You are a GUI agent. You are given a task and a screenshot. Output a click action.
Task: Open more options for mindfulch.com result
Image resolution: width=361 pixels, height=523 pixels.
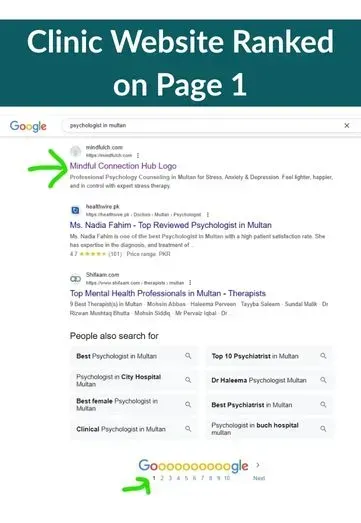138,155
